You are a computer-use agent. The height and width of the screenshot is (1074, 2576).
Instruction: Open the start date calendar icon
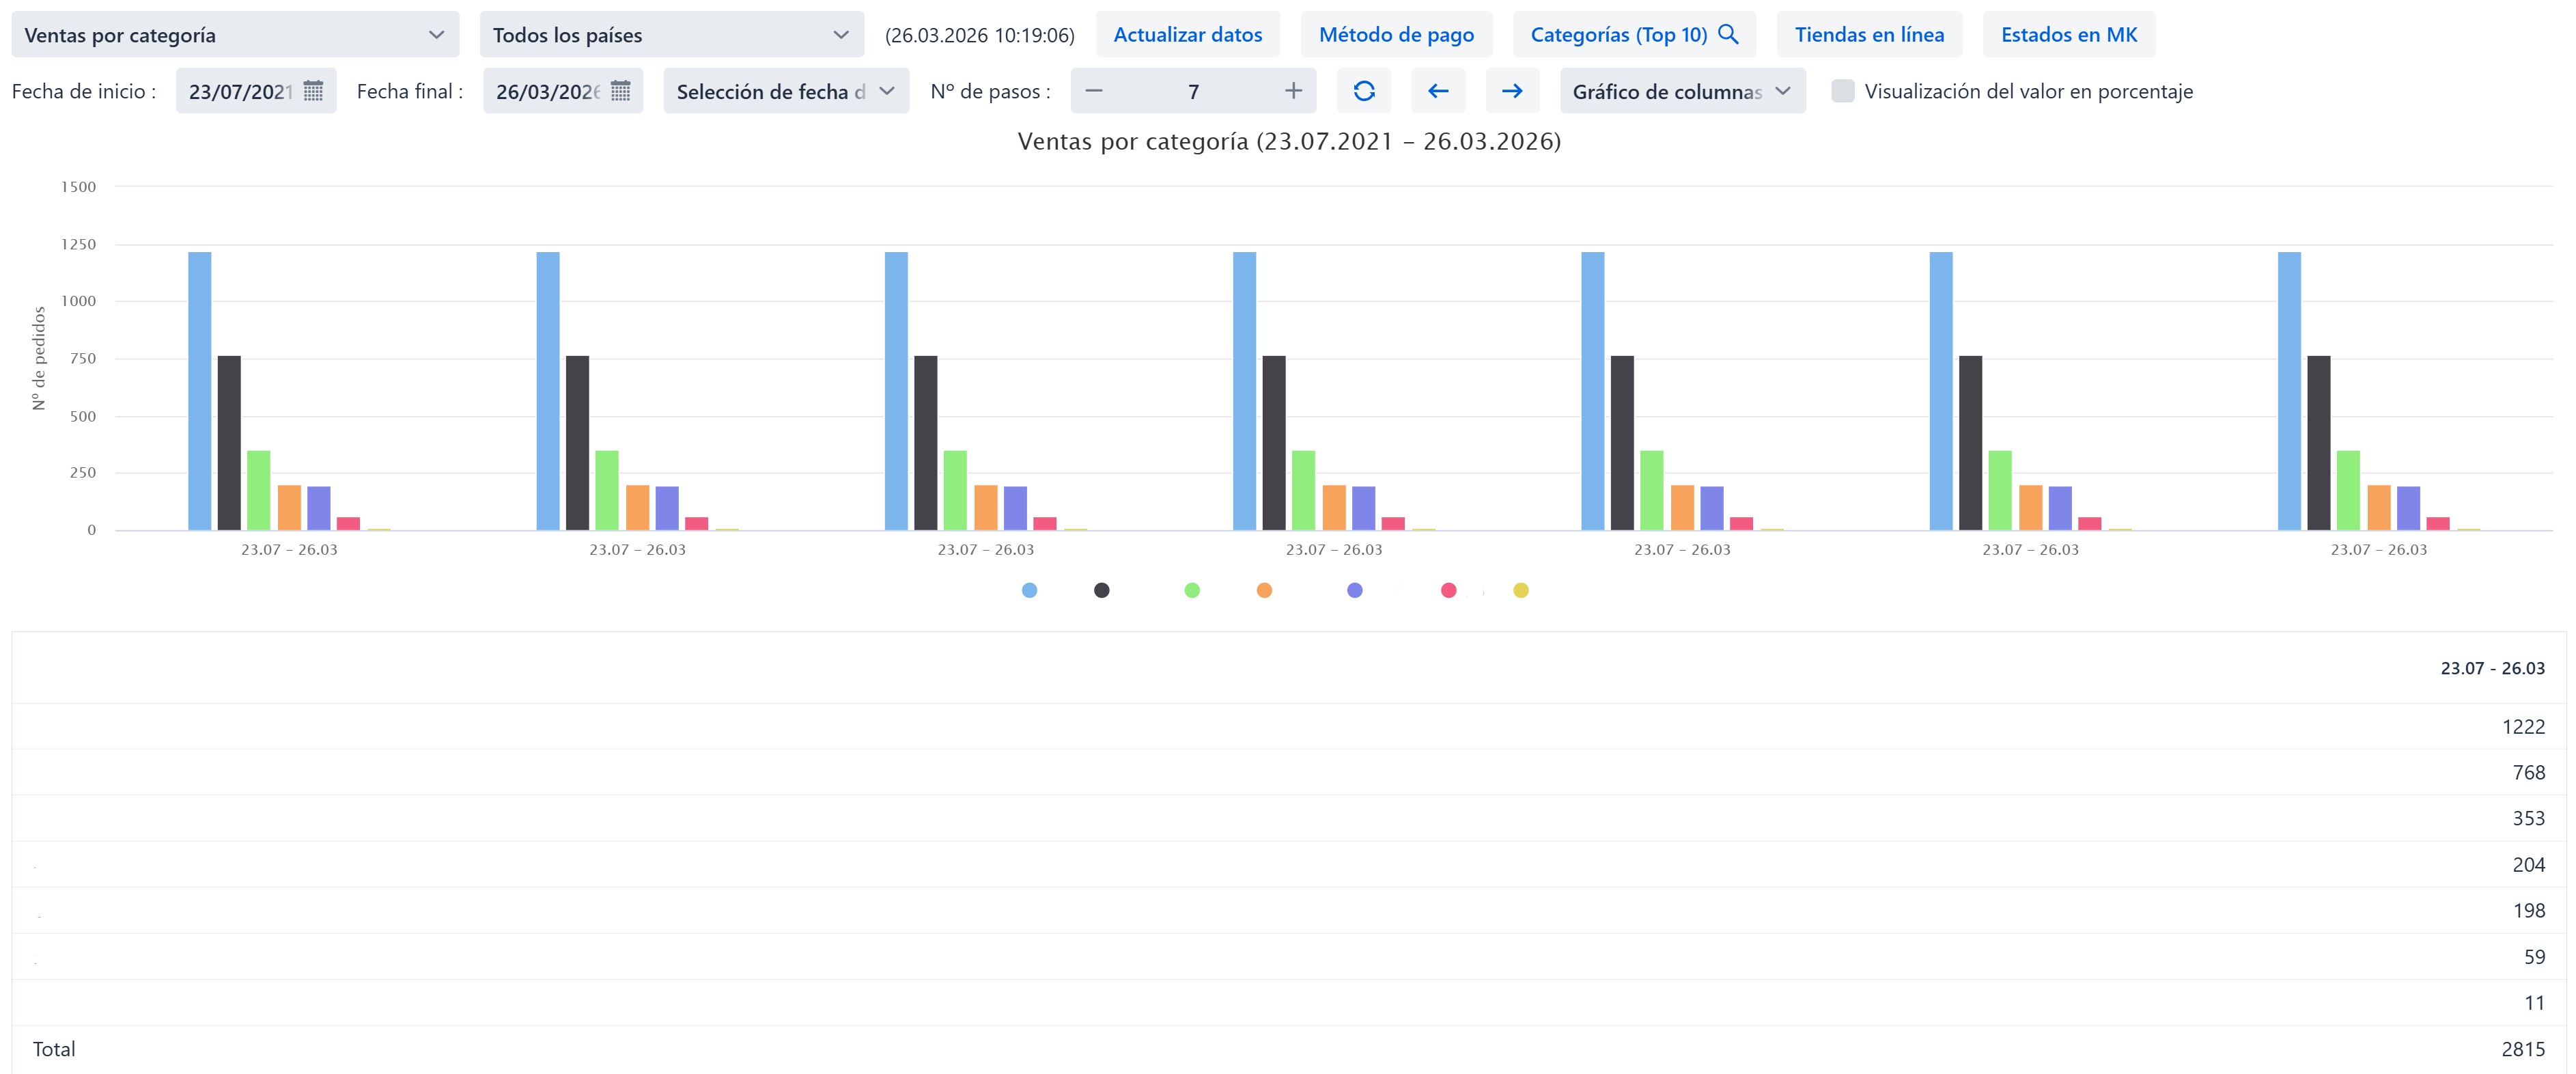point(313,91)
